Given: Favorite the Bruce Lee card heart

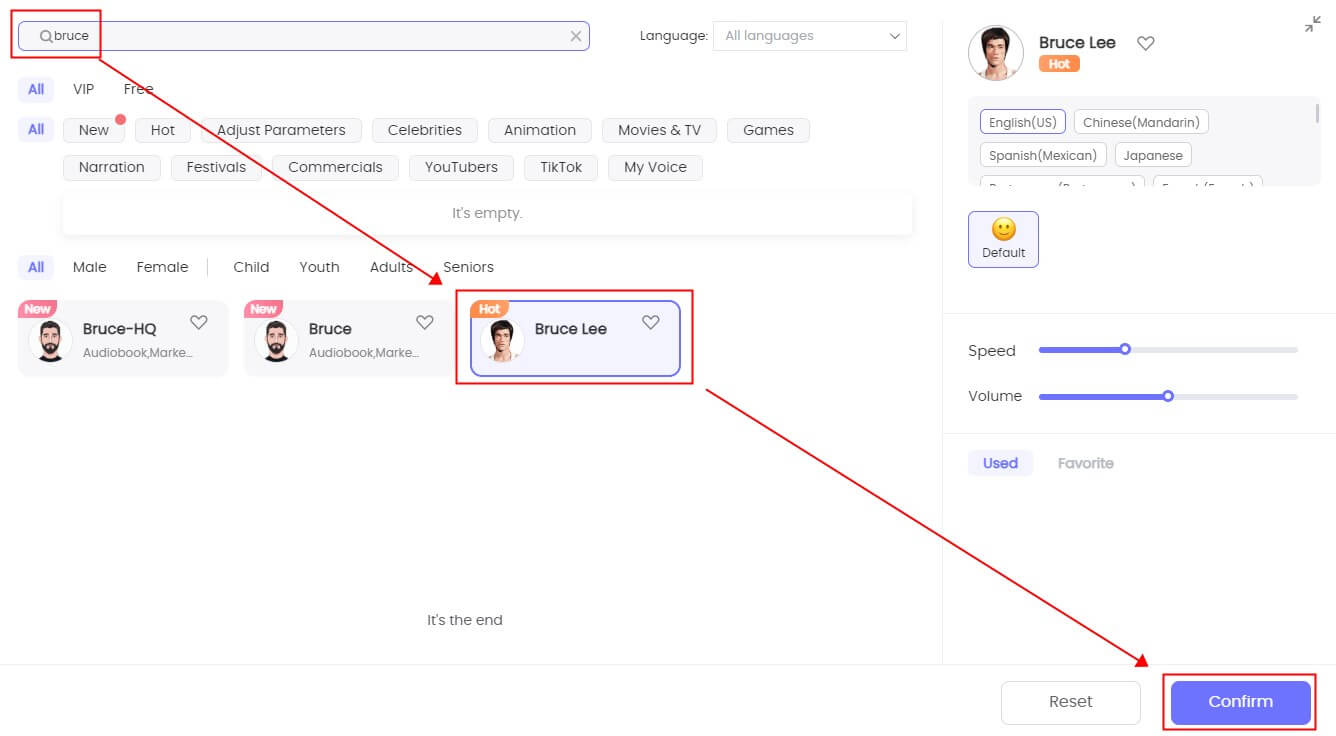Looking at the screenshot, I should [651, 322].
